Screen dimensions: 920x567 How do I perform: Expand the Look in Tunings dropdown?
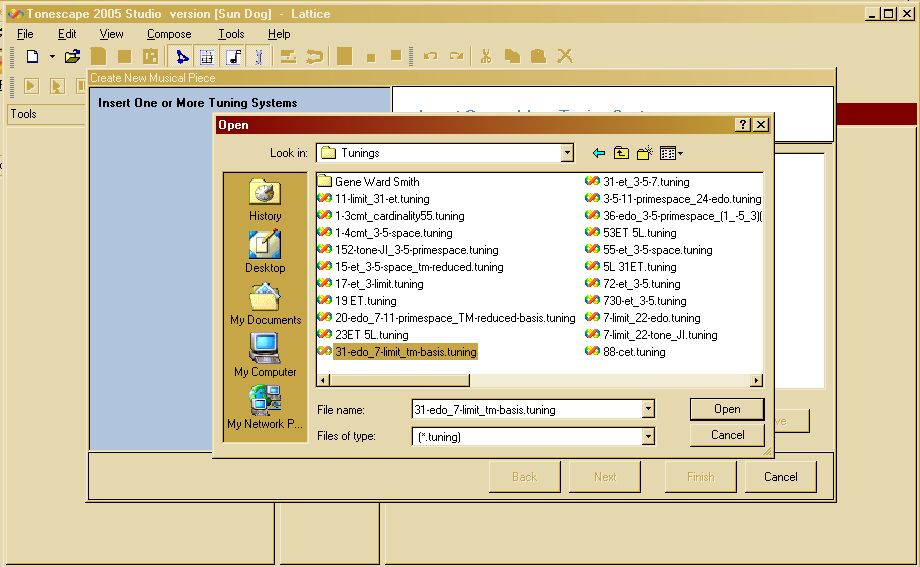(567, 153)
